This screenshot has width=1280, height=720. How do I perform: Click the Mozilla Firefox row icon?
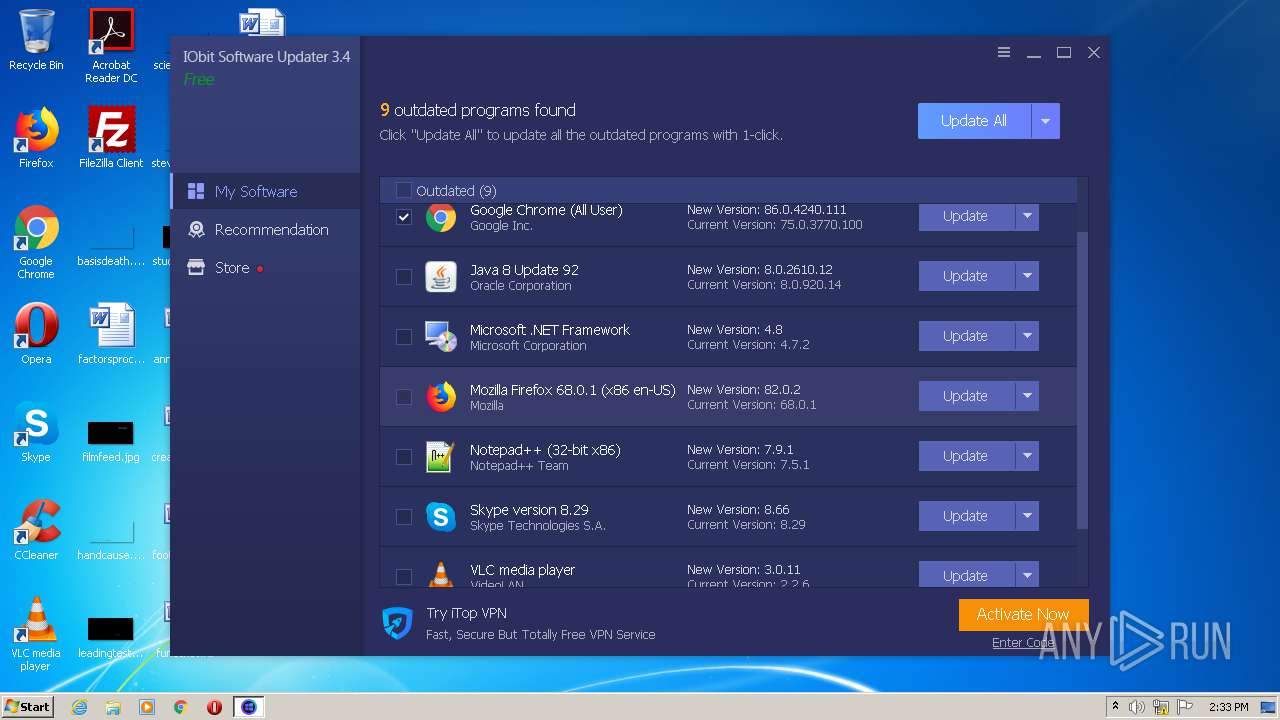(x=441, y=397)
